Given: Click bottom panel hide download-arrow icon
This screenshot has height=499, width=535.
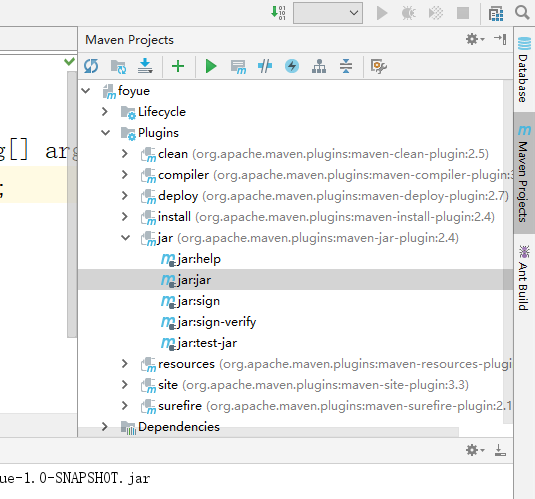Looking at the screenshot, I should tap(500, 450).
